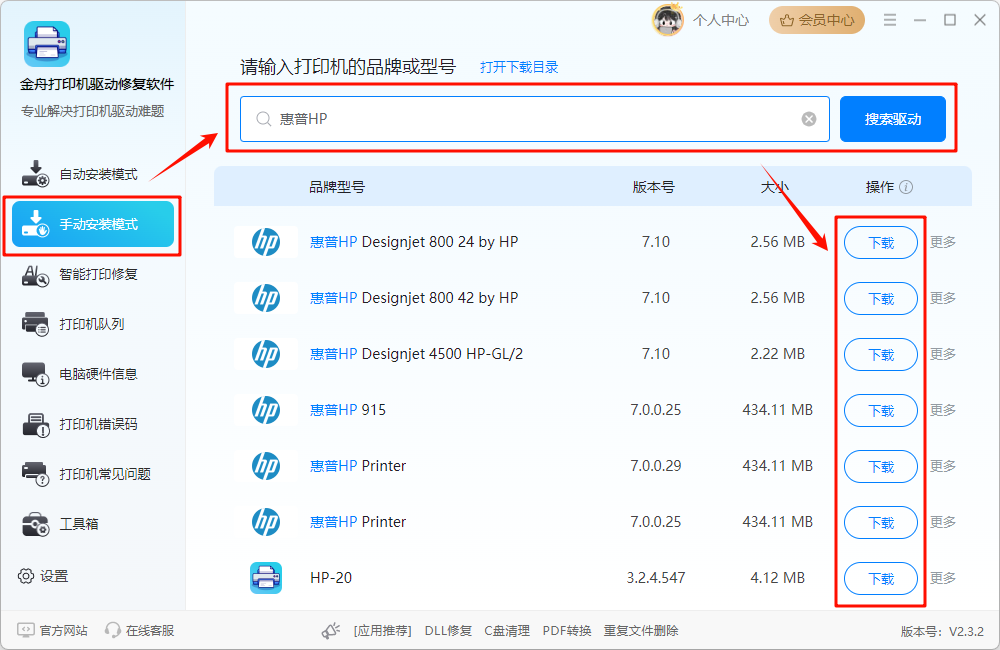Click HP logo beside Printer 7.0.0.29 row

click(266, 466)
